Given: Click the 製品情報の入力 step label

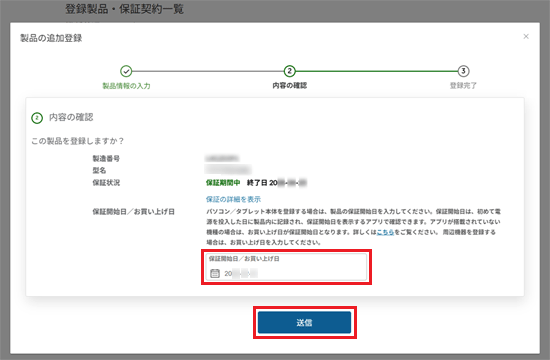Looking at the screenshot, I should (x=126, y=86).
